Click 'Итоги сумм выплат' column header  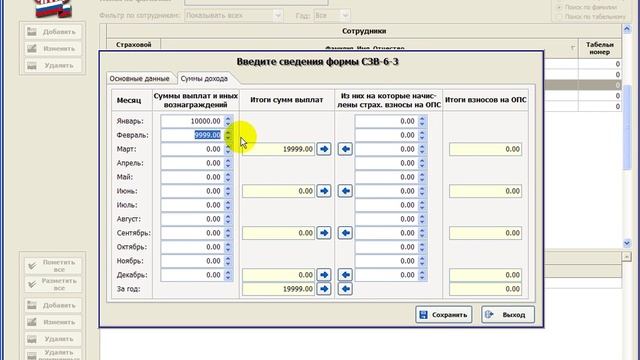pyautogui.click(x=287, y=100)
